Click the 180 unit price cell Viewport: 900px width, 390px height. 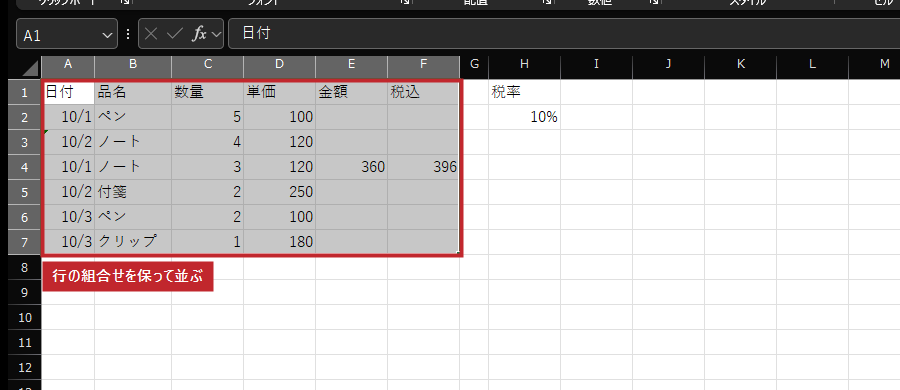[280, 242]
